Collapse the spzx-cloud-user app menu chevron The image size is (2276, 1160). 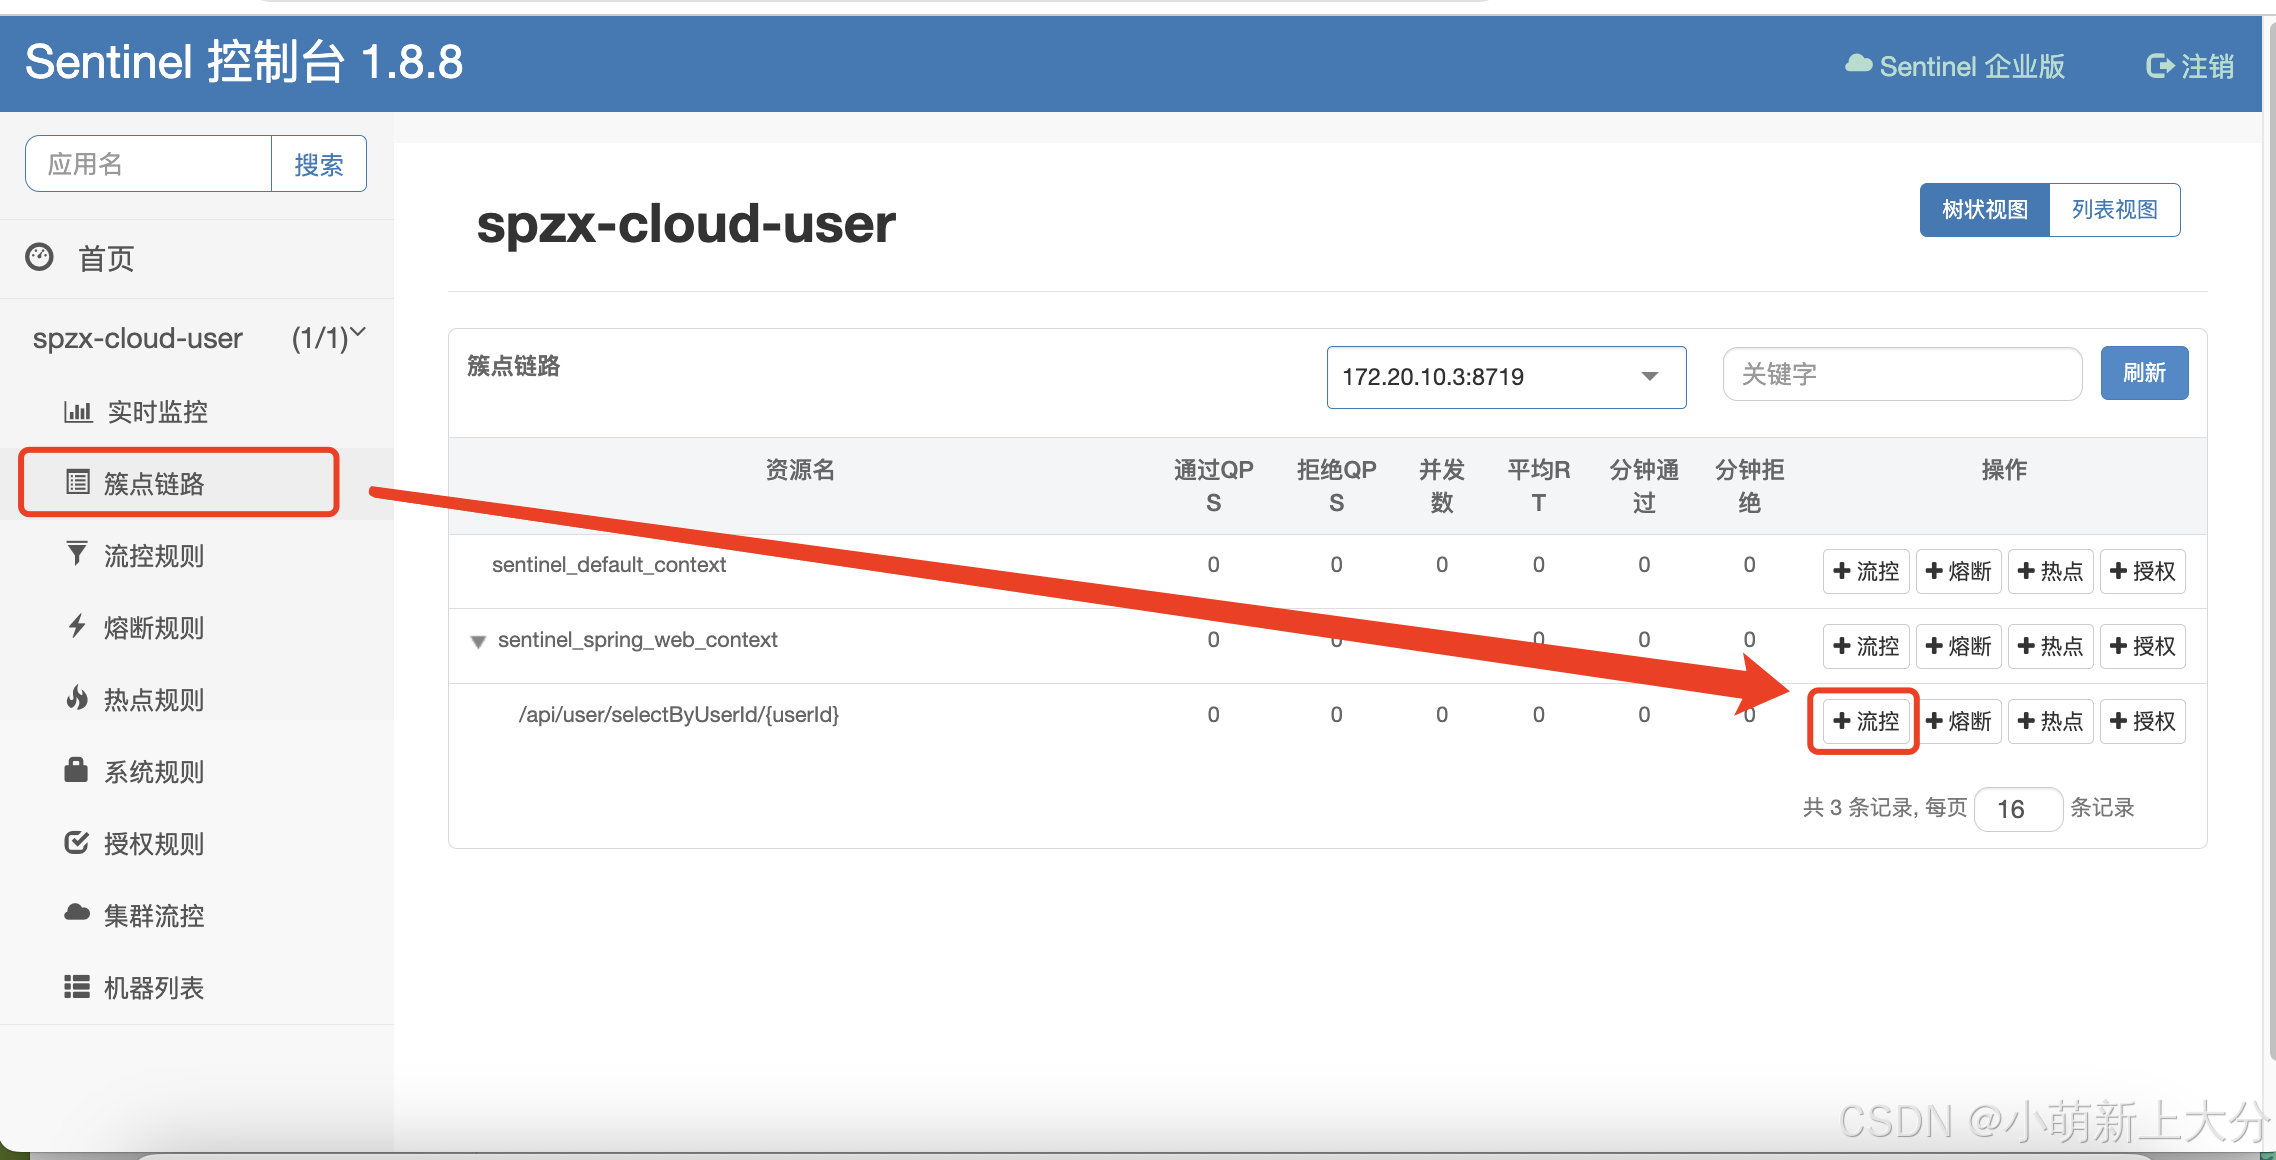(358, 333)
